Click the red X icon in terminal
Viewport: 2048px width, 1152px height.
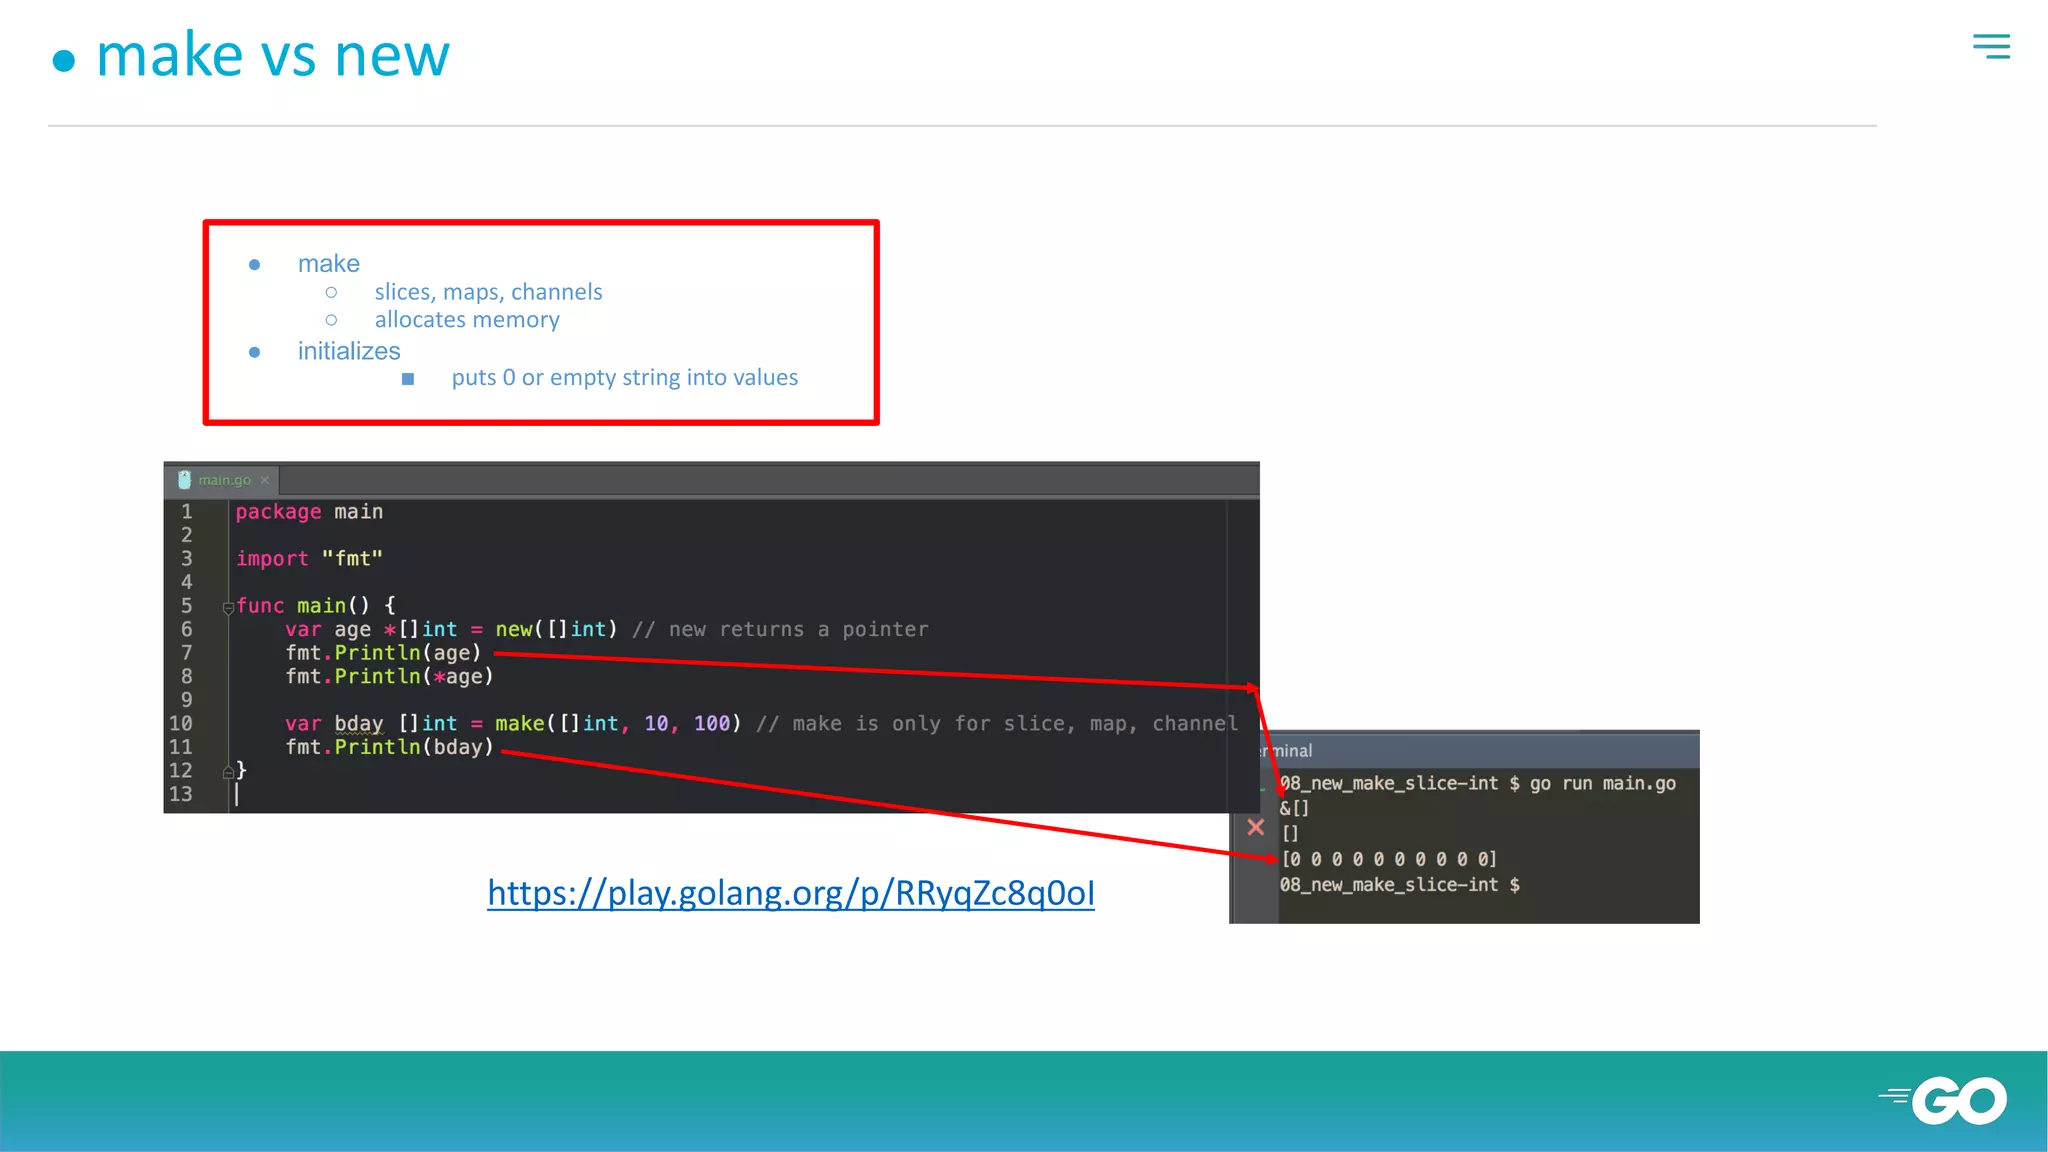[1256, 827]
